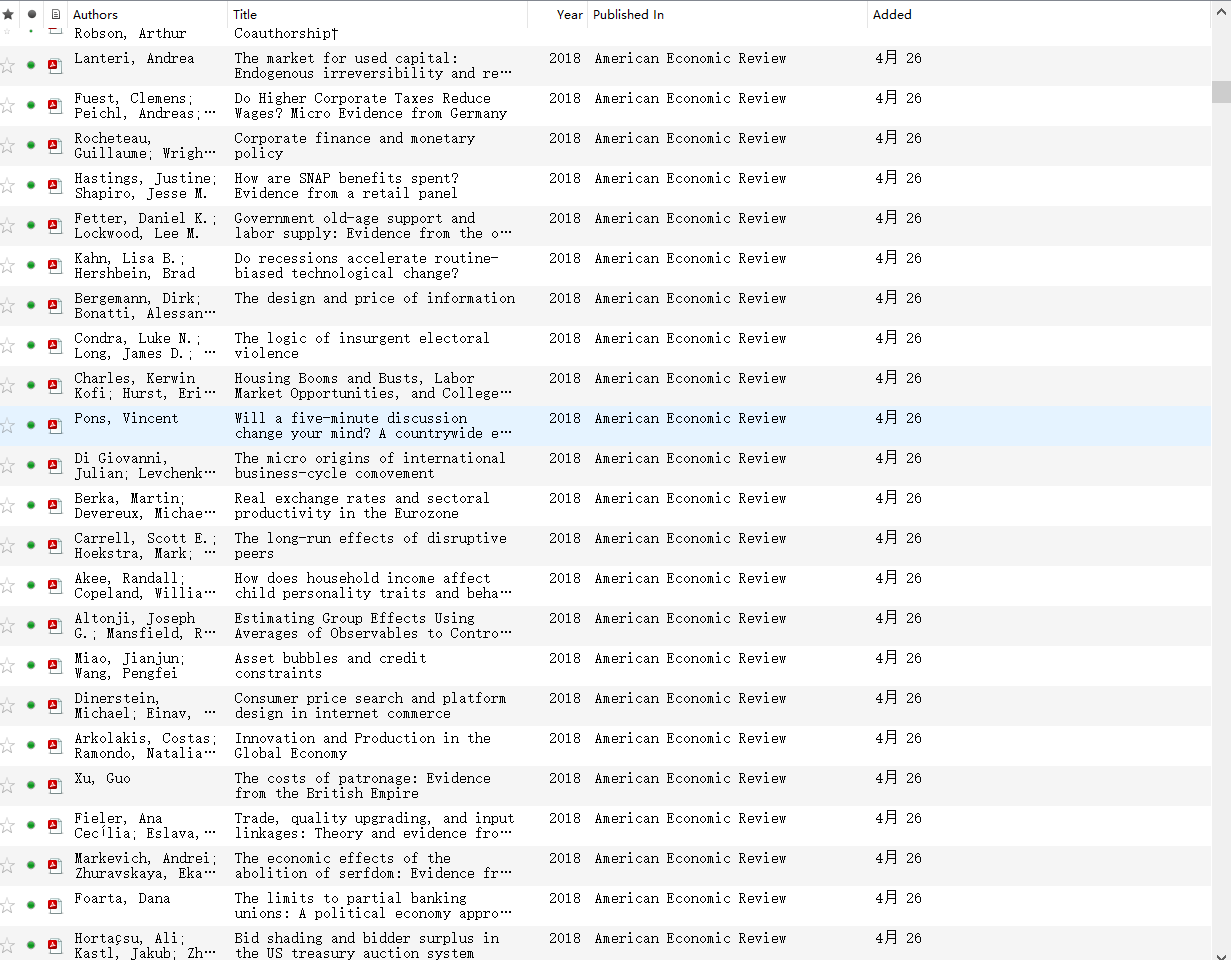The width and height of the screenshot is (1231, 960).
Task: Open PDF icon for Fuest, Clemens paper
Action: 55,105
